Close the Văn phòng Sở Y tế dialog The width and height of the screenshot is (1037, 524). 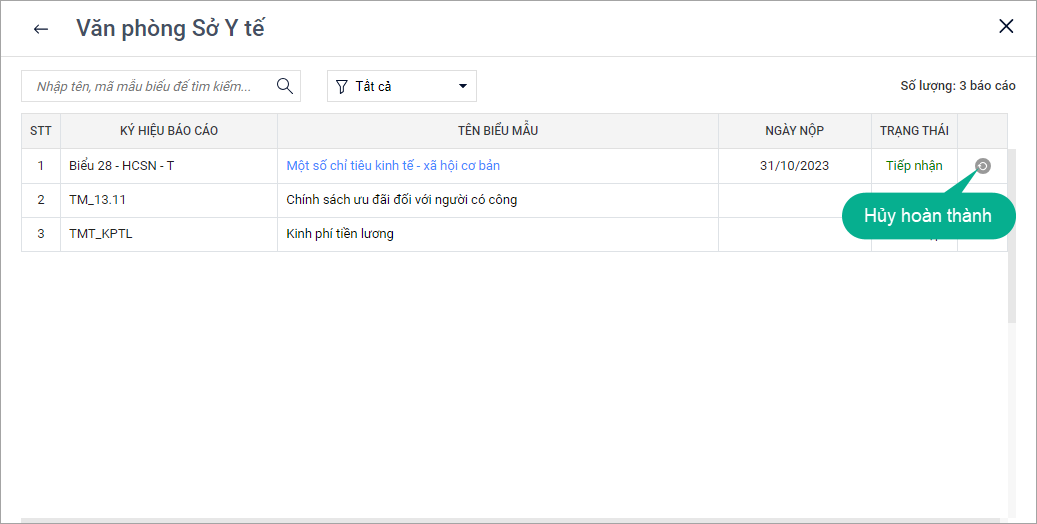click(x=1006, y=27)
